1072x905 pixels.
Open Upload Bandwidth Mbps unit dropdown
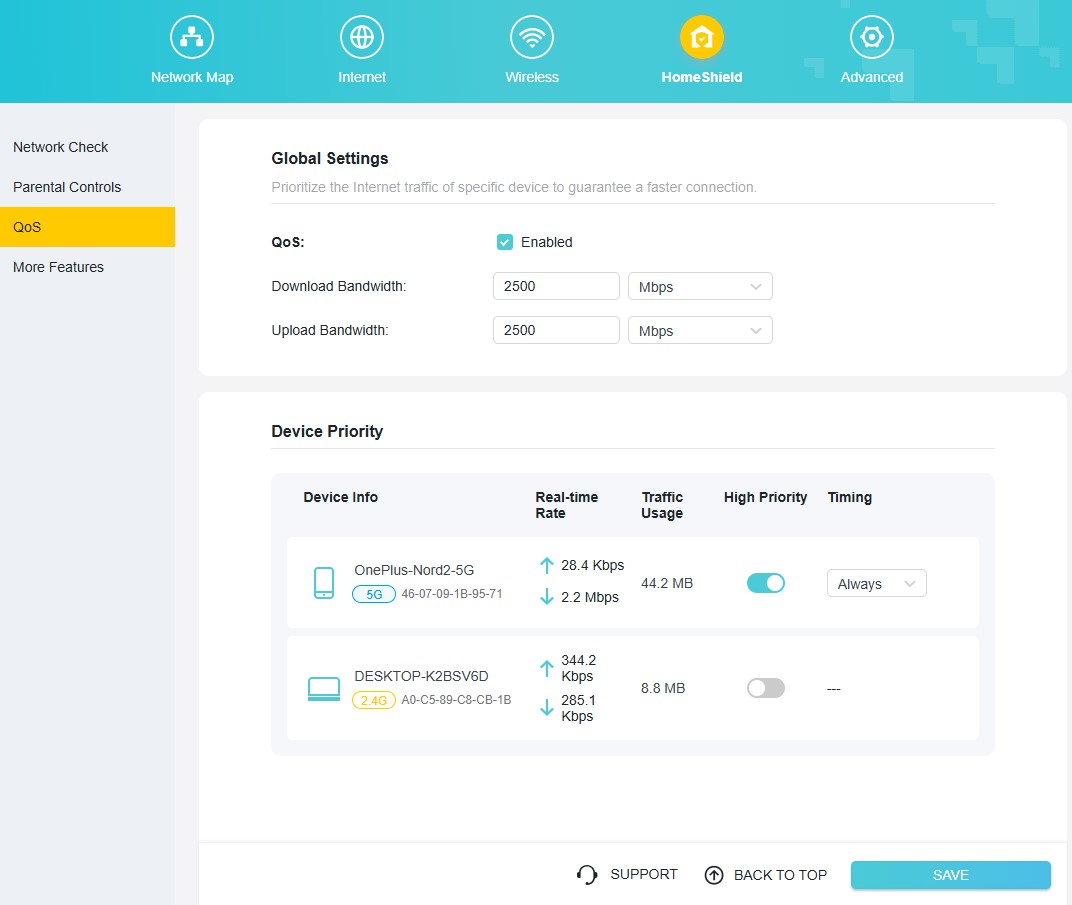(700, 331)
